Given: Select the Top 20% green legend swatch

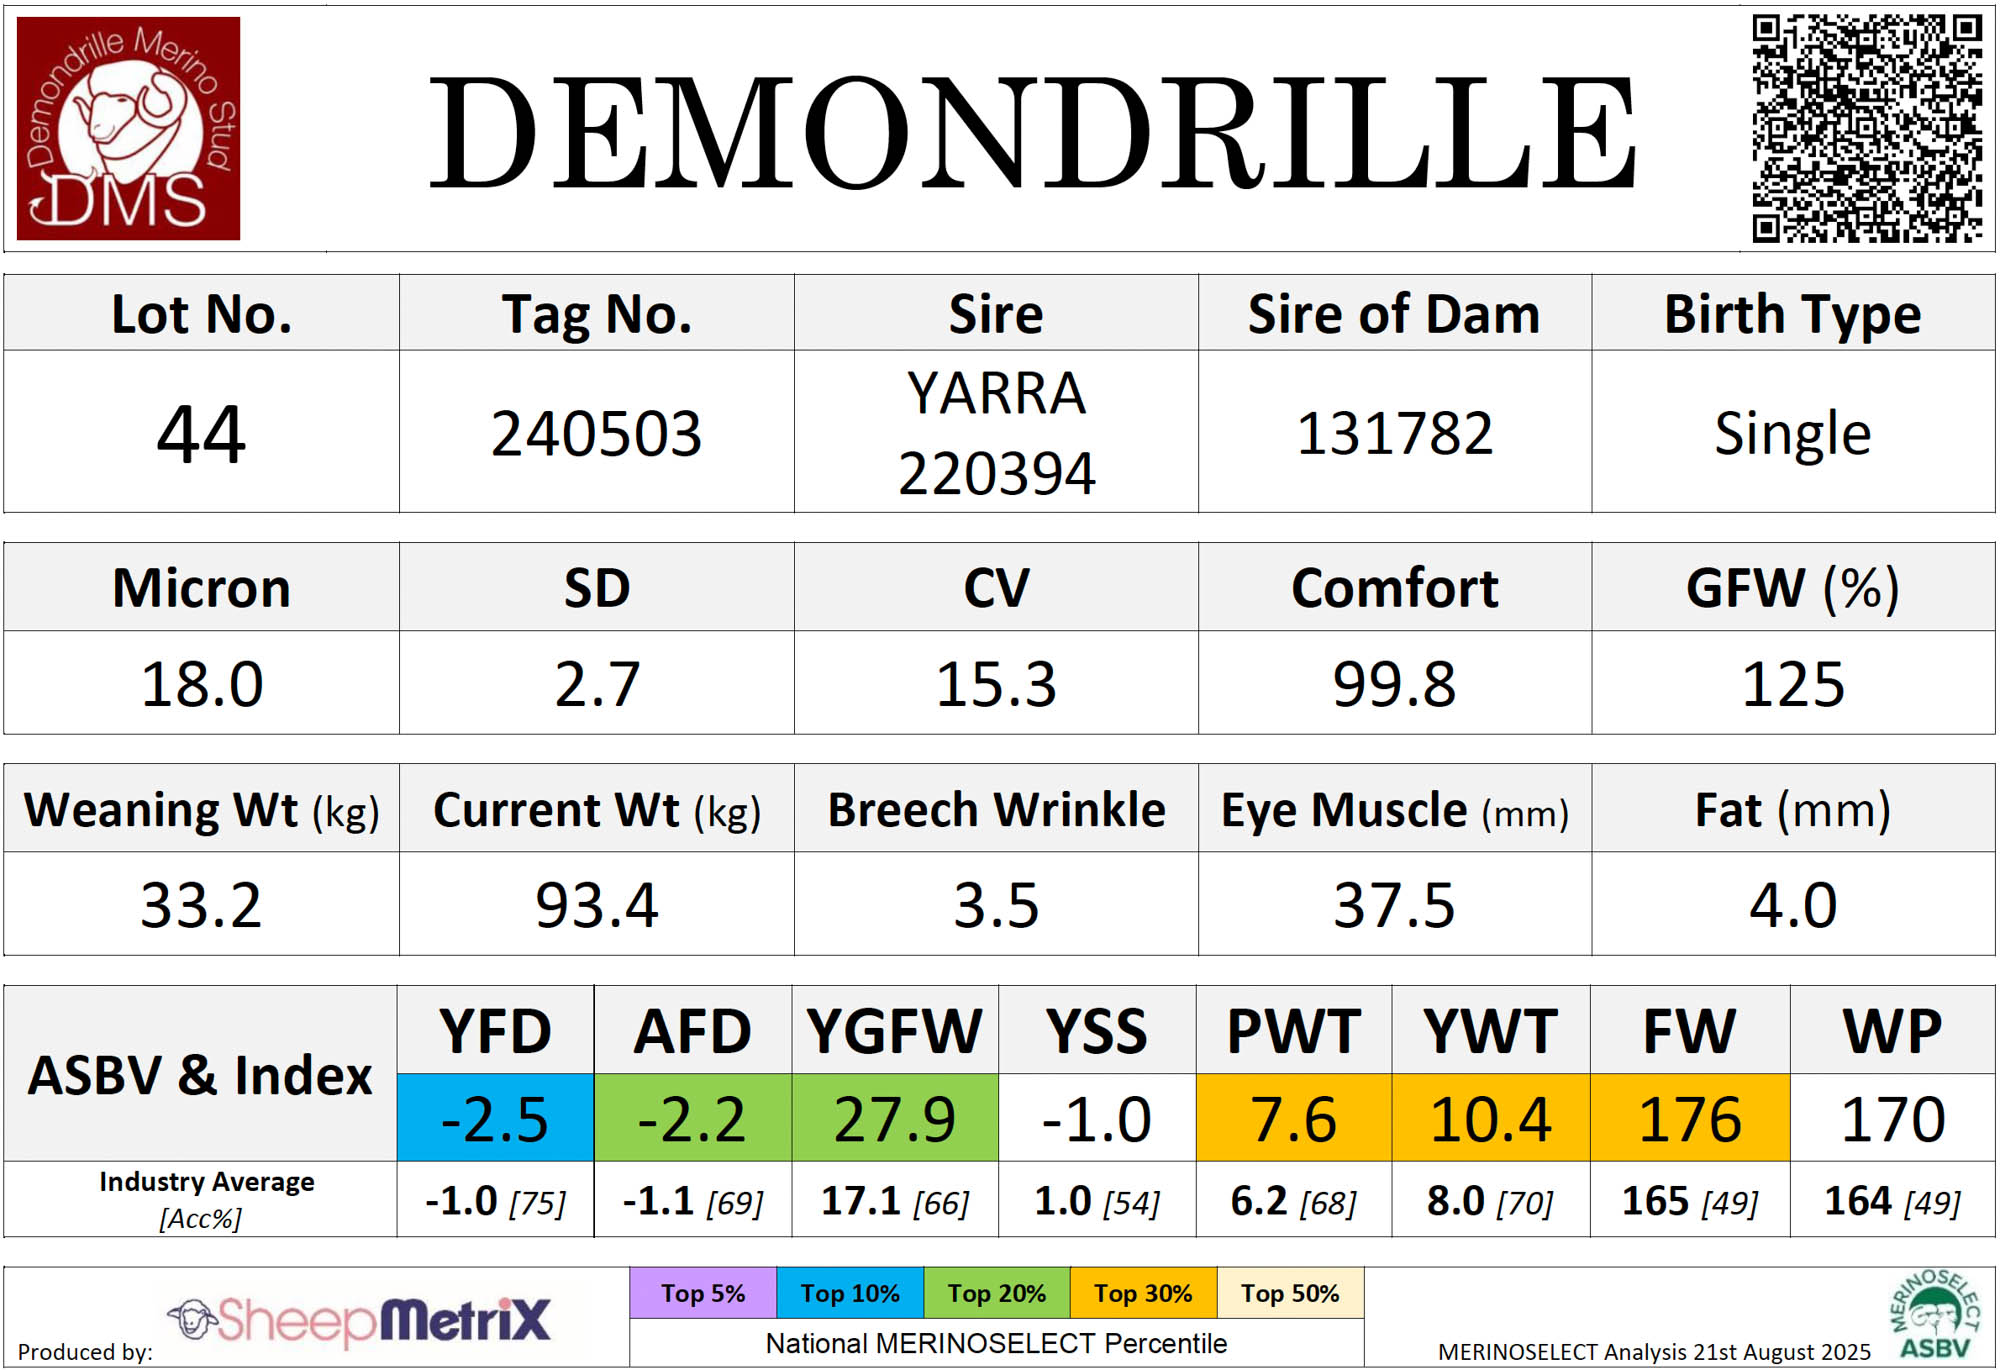Looking at the screenshot, I should point(996,1293).
